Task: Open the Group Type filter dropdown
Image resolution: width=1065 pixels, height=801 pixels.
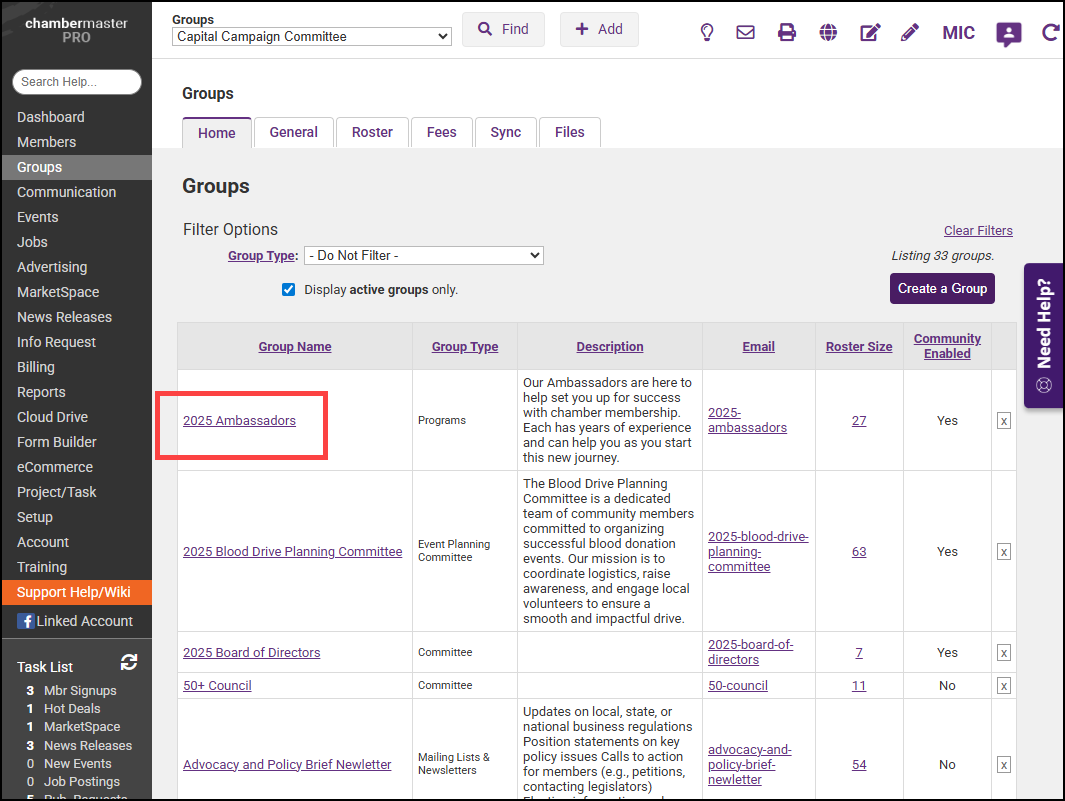Action: tap(423, 255)
